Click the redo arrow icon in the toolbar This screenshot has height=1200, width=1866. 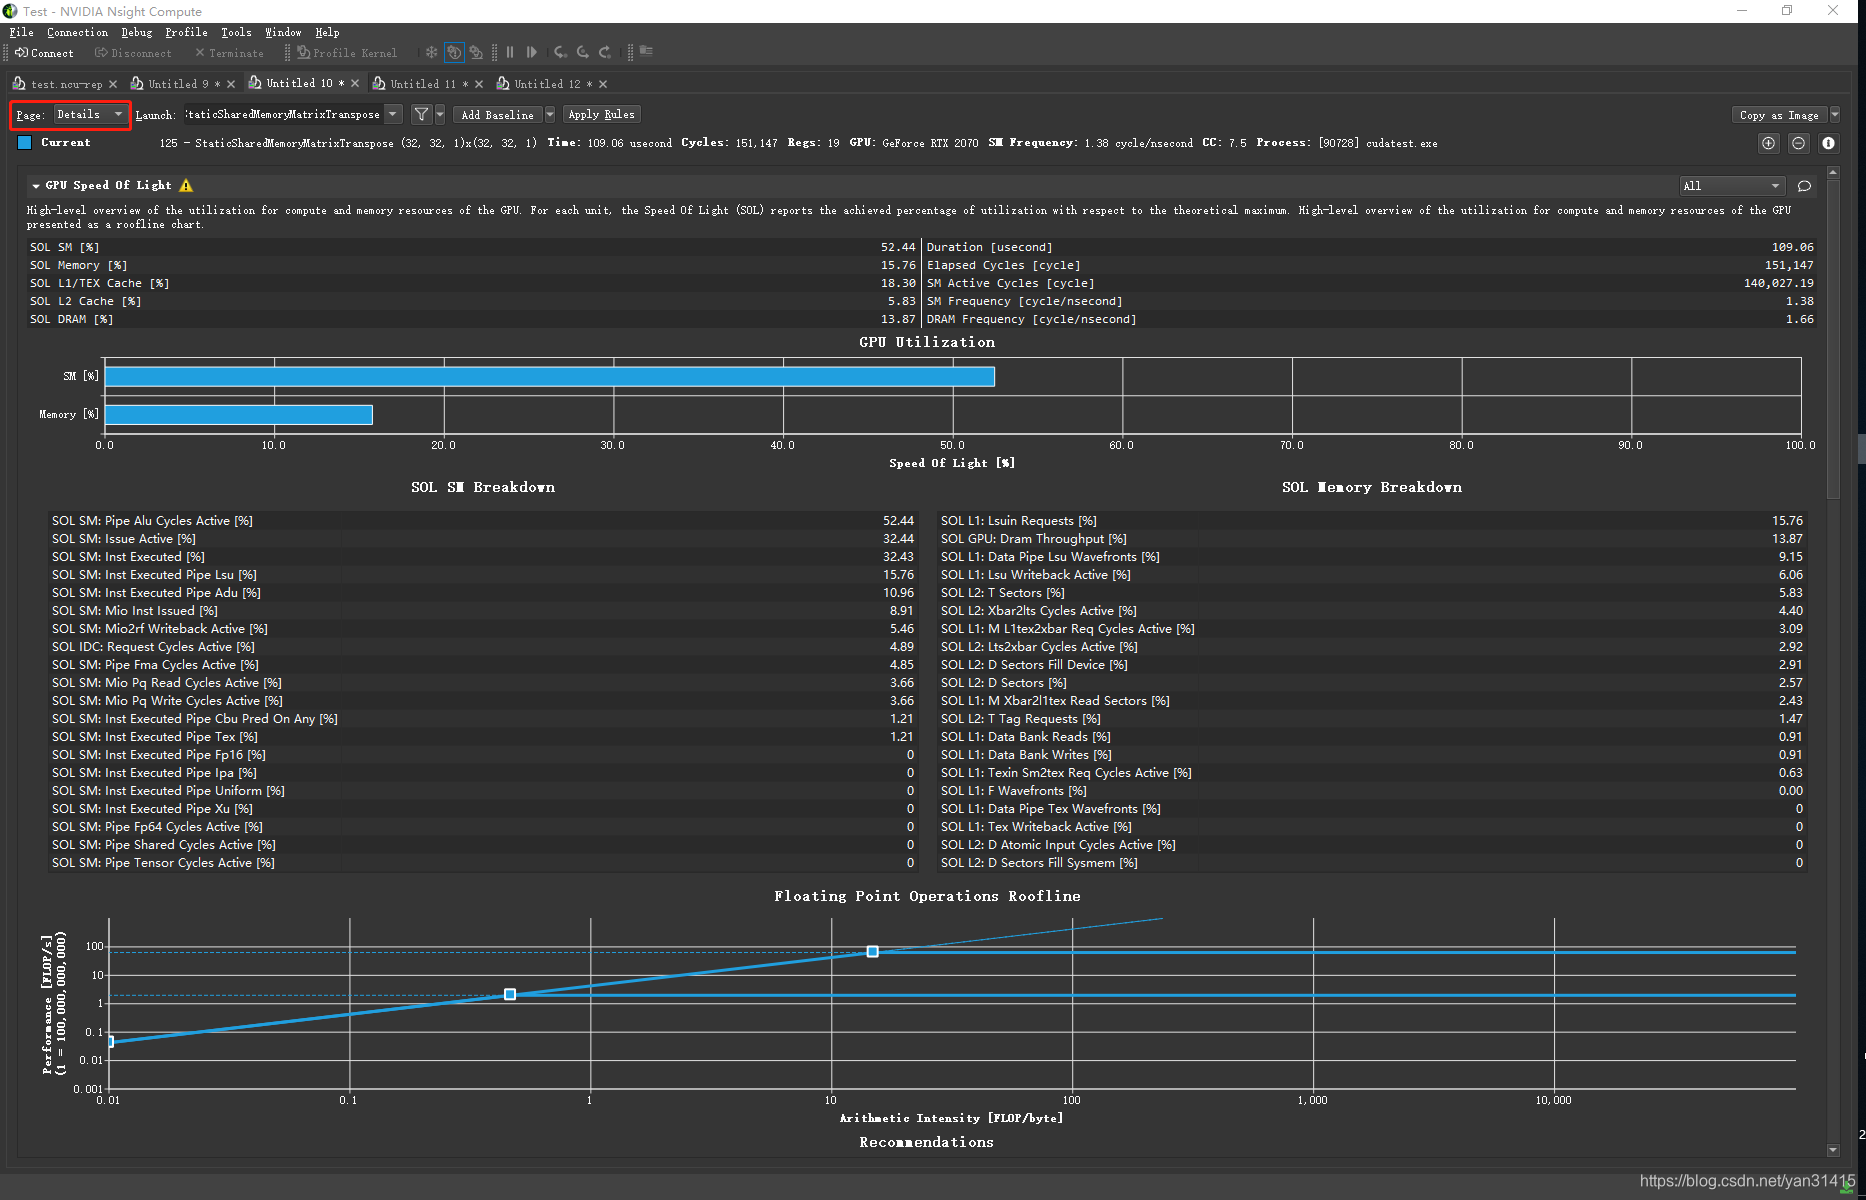point(605,52)
